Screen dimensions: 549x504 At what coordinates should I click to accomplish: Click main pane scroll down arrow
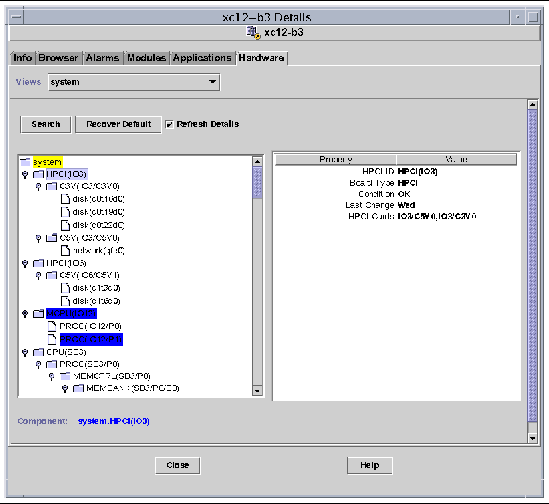[x=532, y=438]
